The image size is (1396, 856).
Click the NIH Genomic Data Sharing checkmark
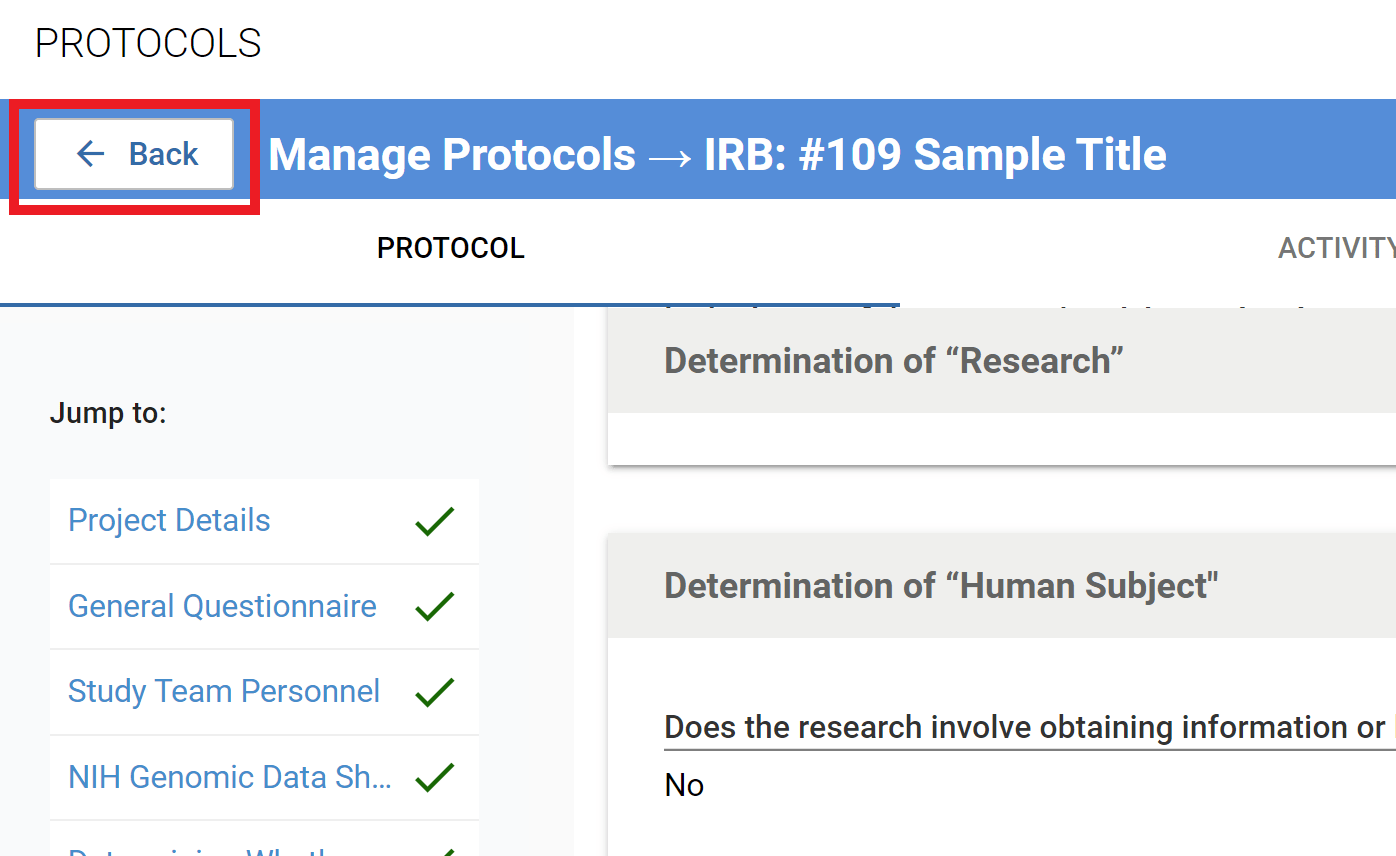click(x=434, y=777)
